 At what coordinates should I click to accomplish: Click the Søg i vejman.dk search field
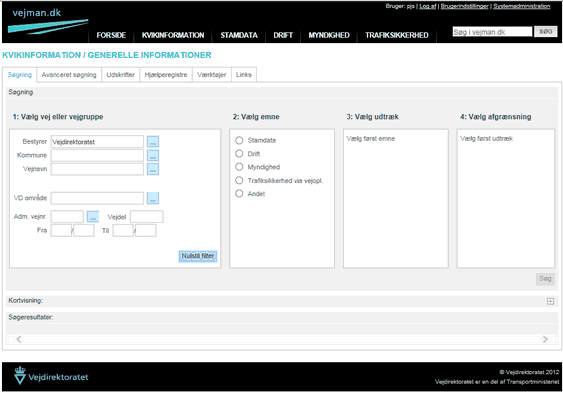click(x=492, y=32)
